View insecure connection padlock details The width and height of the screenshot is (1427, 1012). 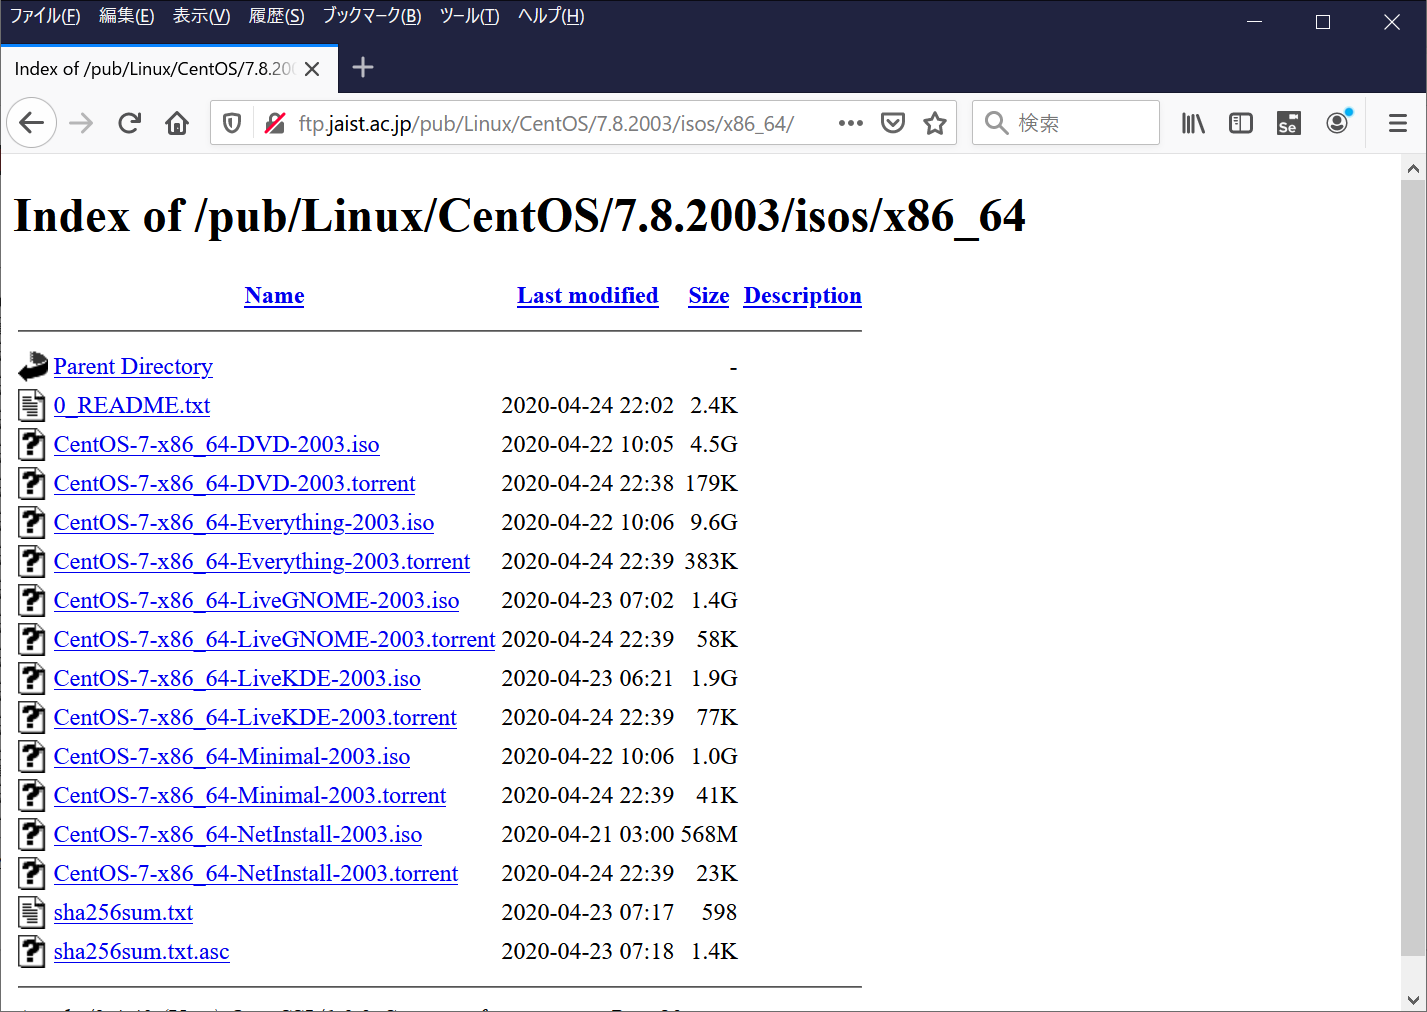point(275,123)
